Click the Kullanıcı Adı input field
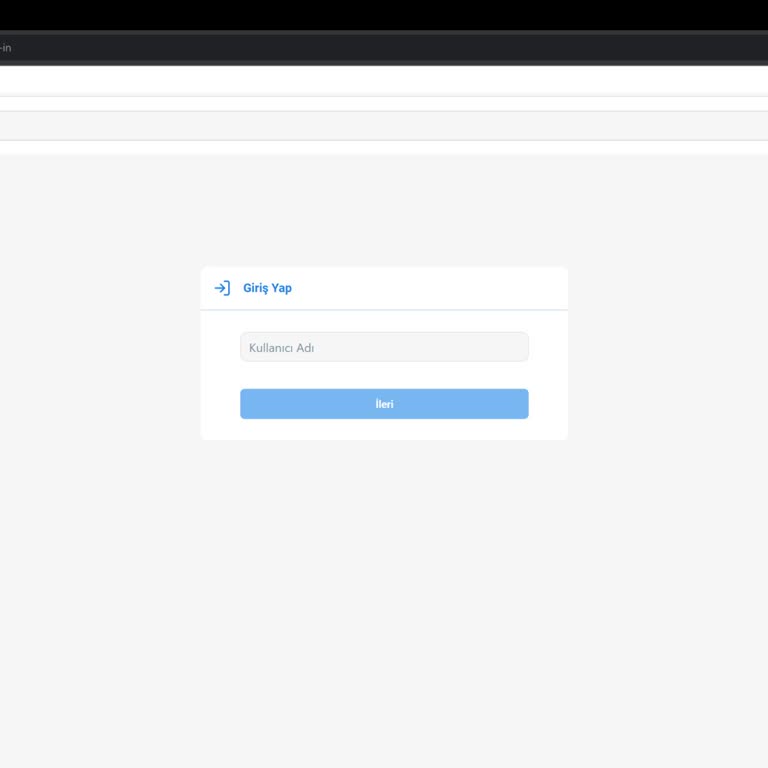Viewport: 768px width, 768px height. tap(384, 347)
